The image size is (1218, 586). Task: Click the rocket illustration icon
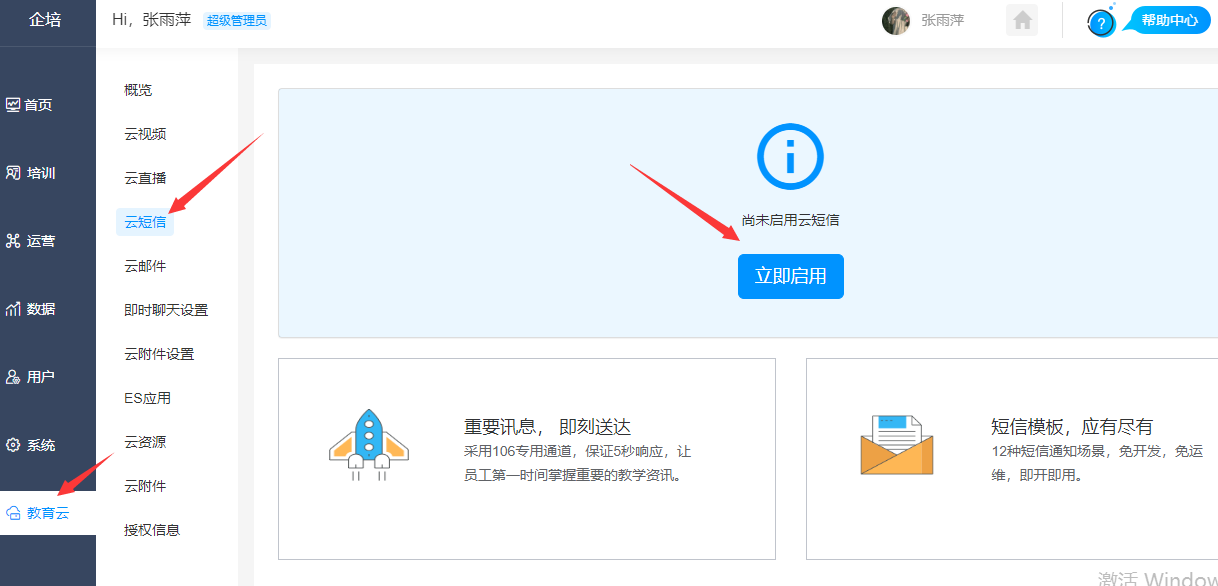[x=369, y=445]
